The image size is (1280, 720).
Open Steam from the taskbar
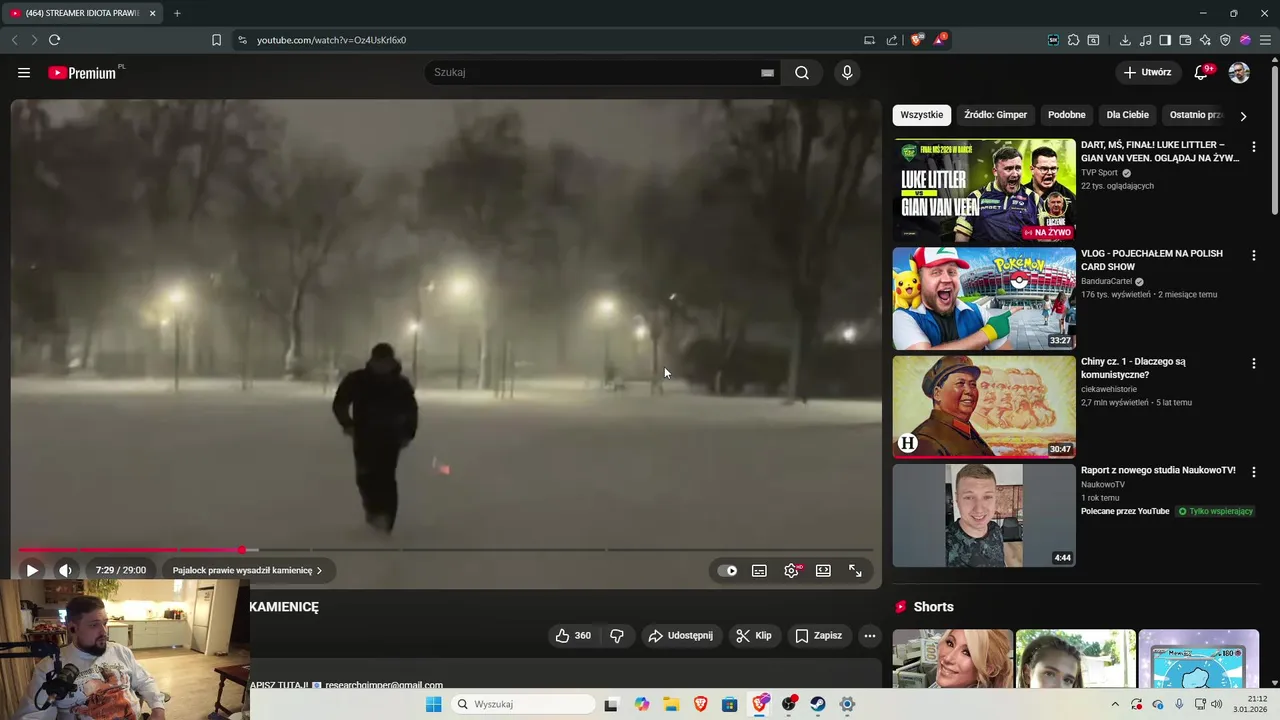[x=817, y=704]
